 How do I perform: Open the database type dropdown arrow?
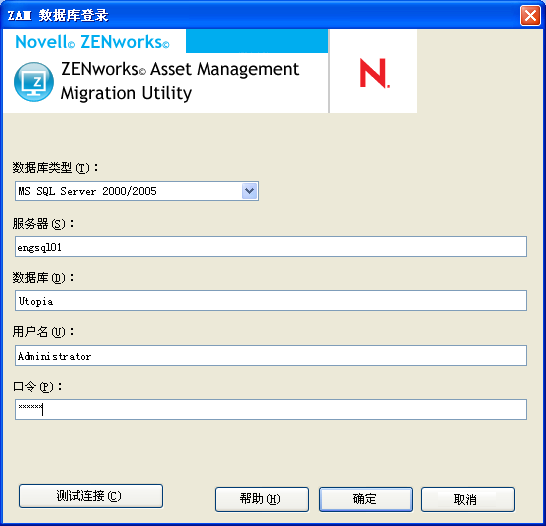point(249,191)
